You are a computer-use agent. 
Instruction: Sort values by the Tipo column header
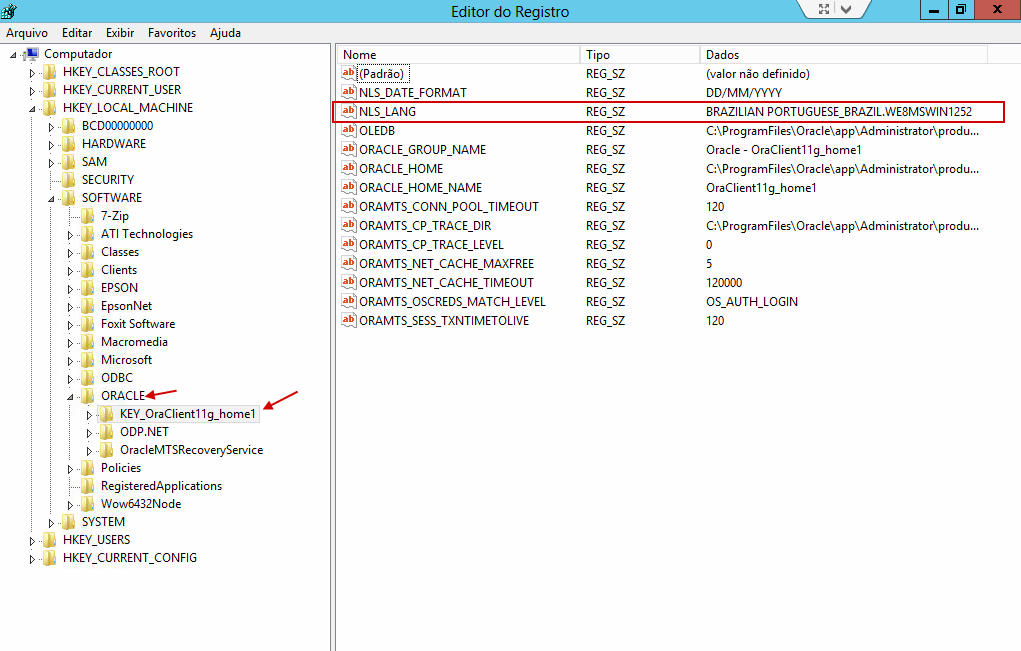639,55
